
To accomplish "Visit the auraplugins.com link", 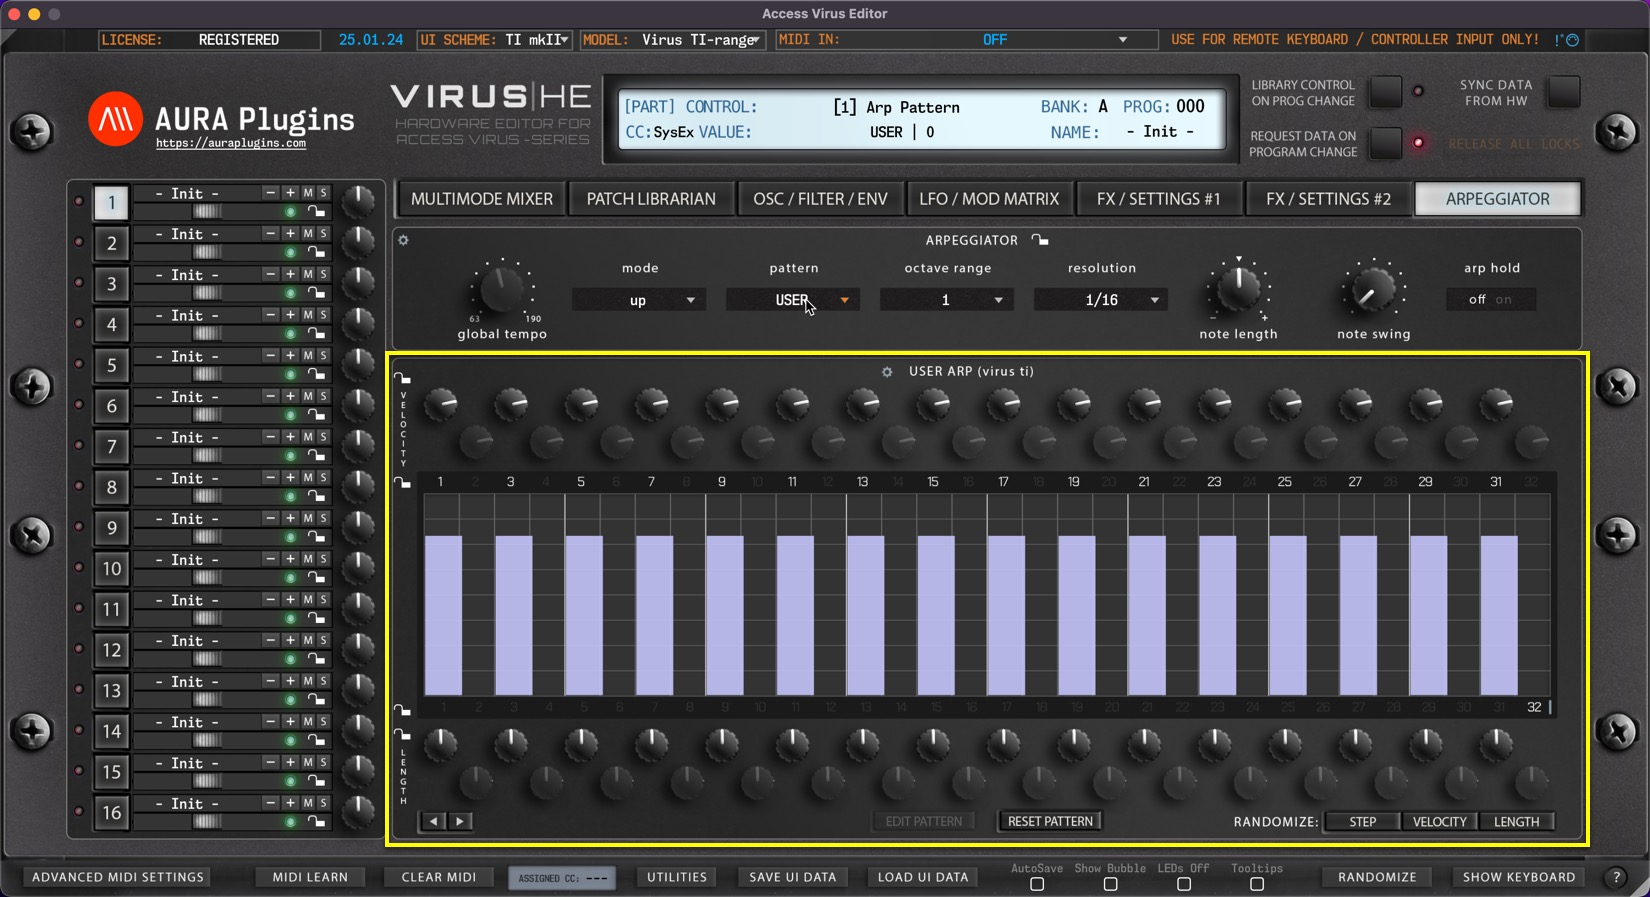I will click(x=231, y=144).
